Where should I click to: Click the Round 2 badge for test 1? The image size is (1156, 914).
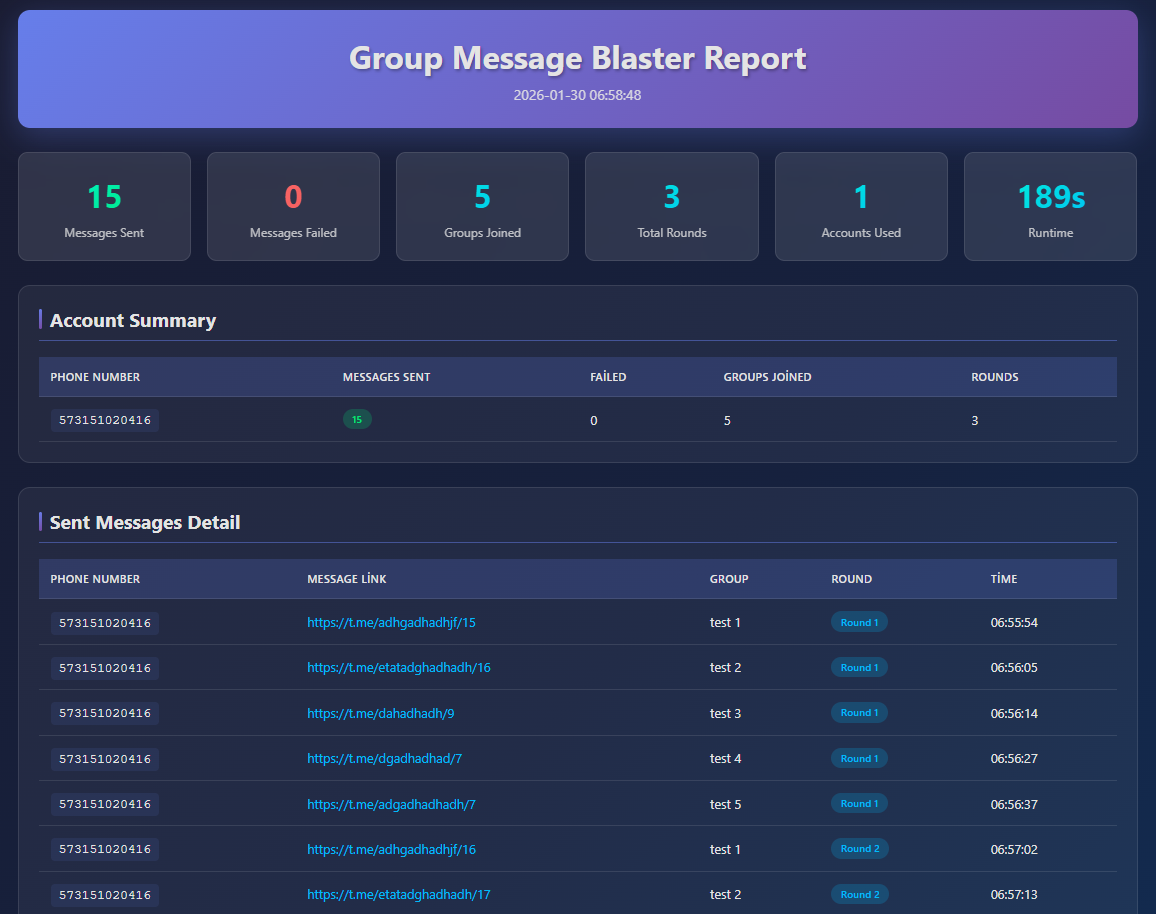pyautogui.click(x=859, y=848)
